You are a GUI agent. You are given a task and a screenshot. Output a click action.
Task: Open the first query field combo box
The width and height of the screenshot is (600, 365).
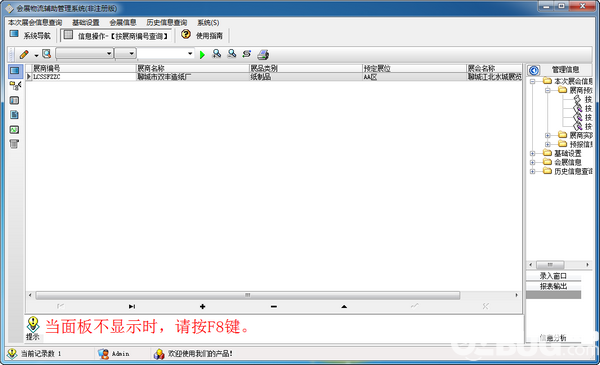pyautogui.click(x=85, y=54)
